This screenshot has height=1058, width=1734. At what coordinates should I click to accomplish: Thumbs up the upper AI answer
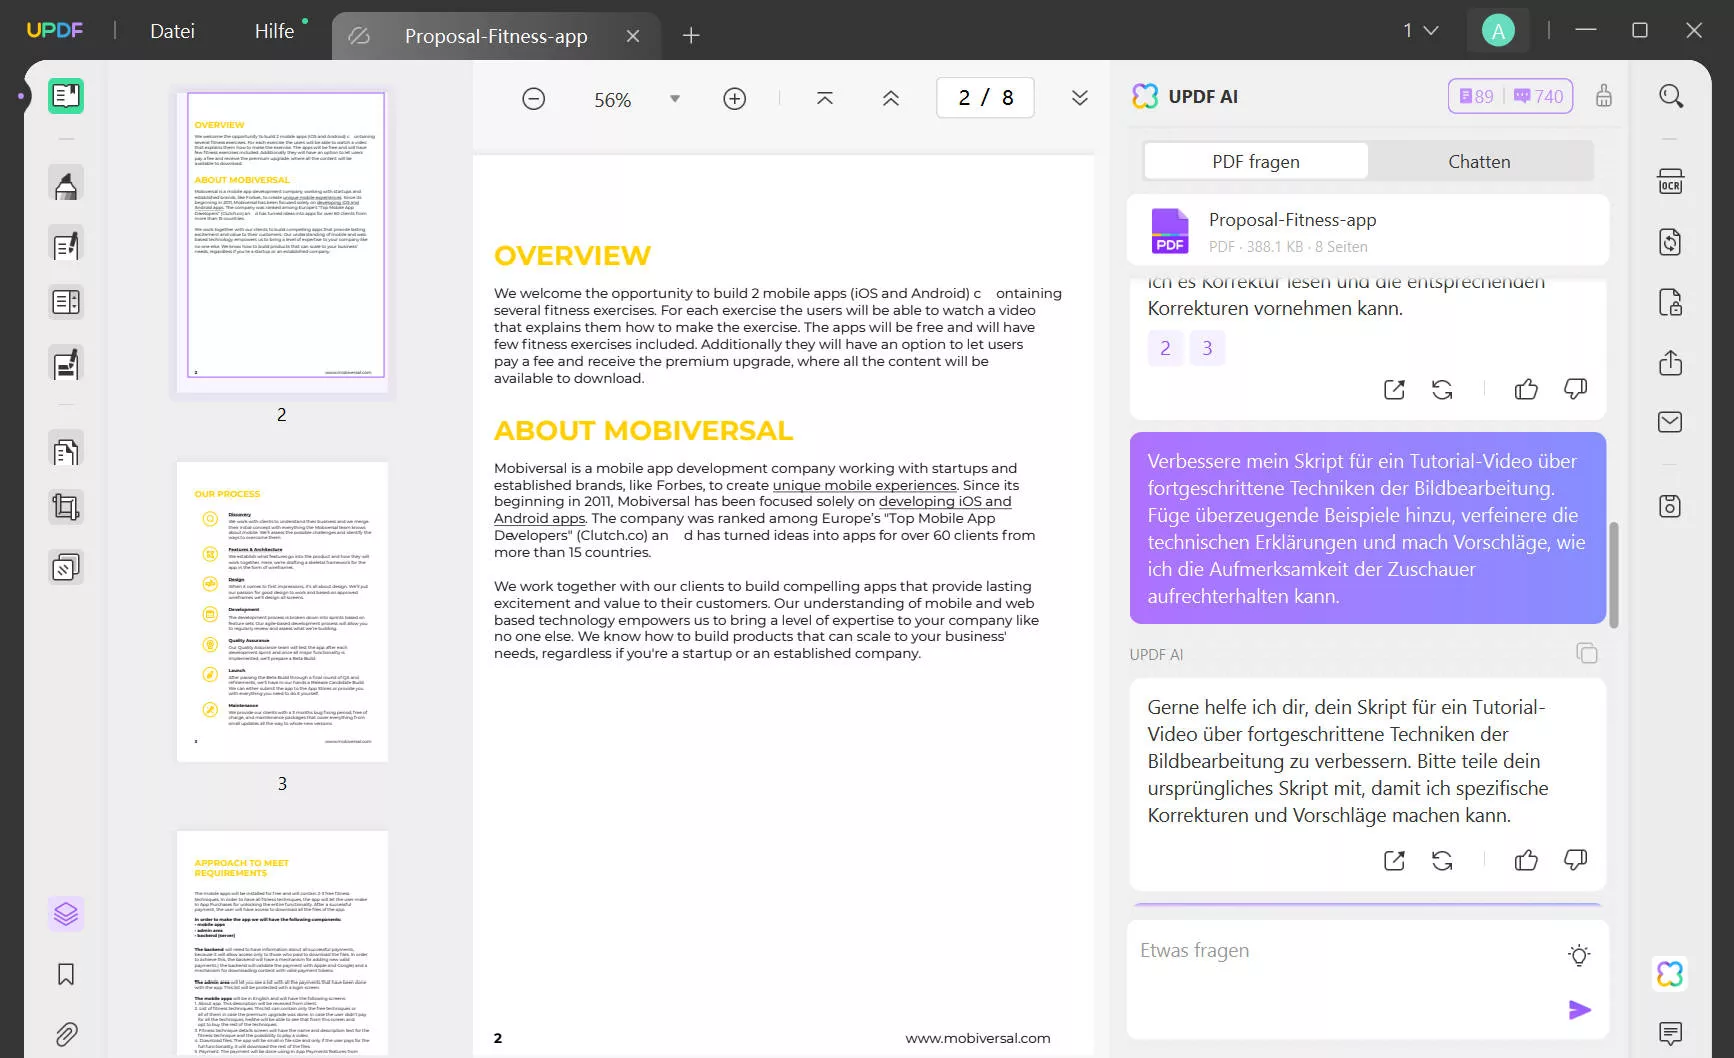tap(1526, 389)
